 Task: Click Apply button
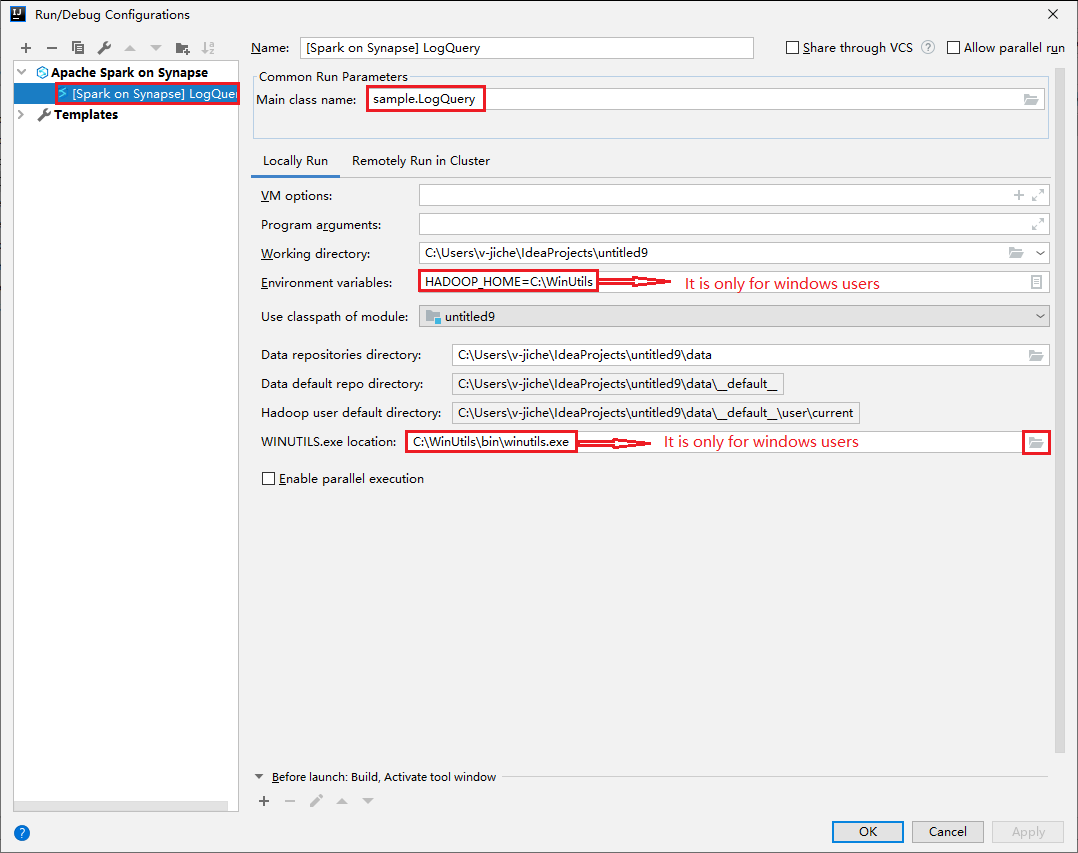[x=1028, y=832]
